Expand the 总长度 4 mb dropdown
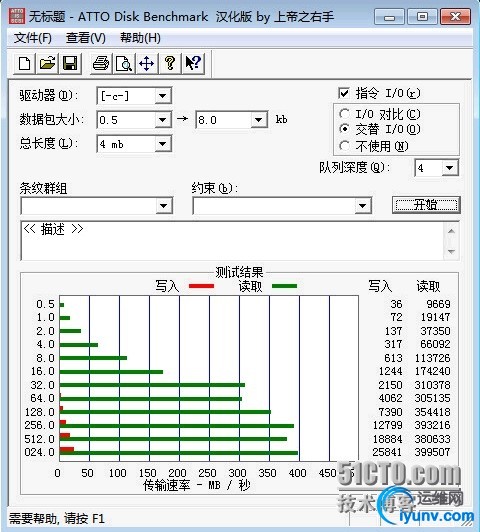The height and width of the screenshot is (532, 480). pos(162,144)
